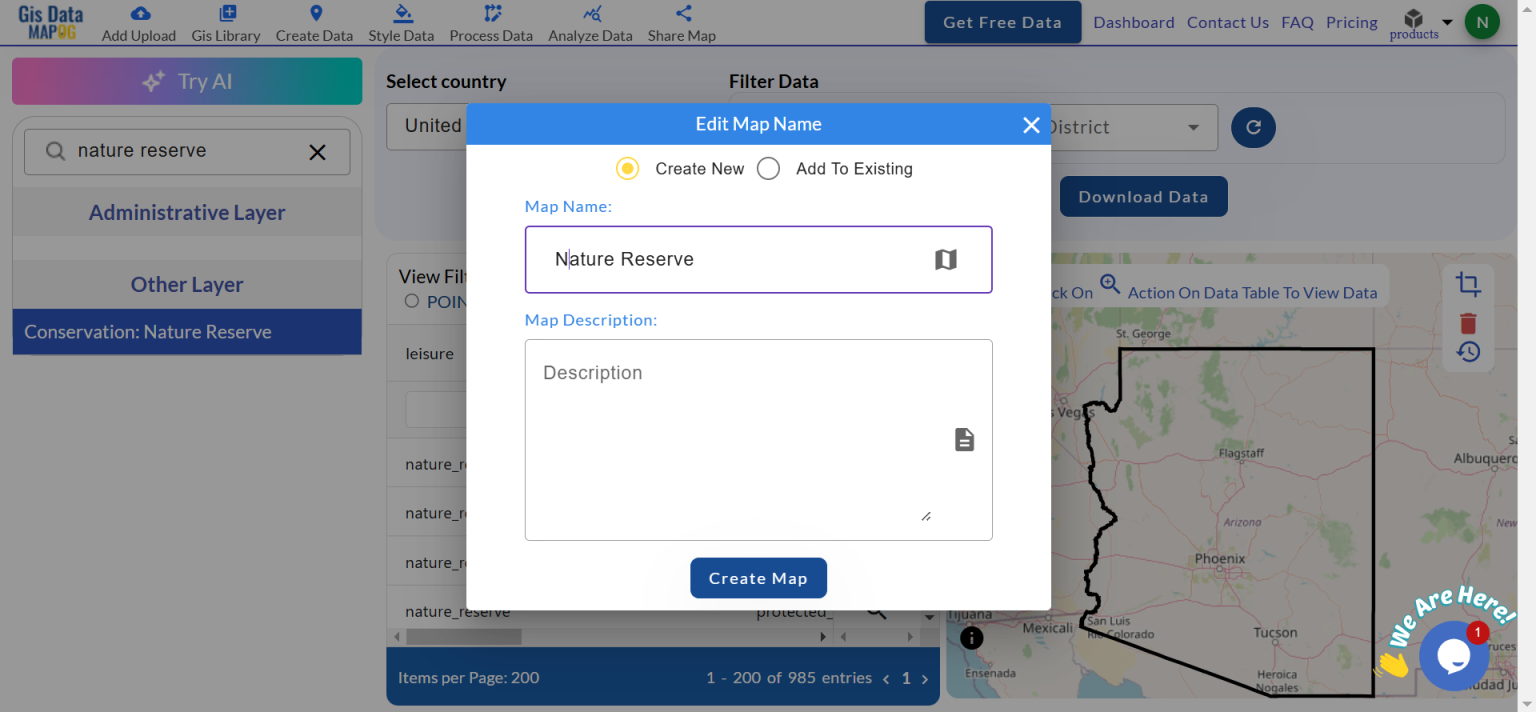Click the Create Map button

758,578
